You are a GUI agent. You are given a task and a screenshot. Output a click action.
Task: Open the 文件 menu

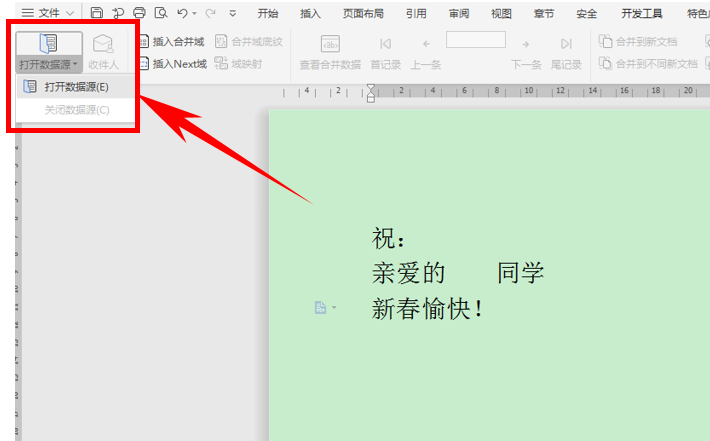[48, 13]
